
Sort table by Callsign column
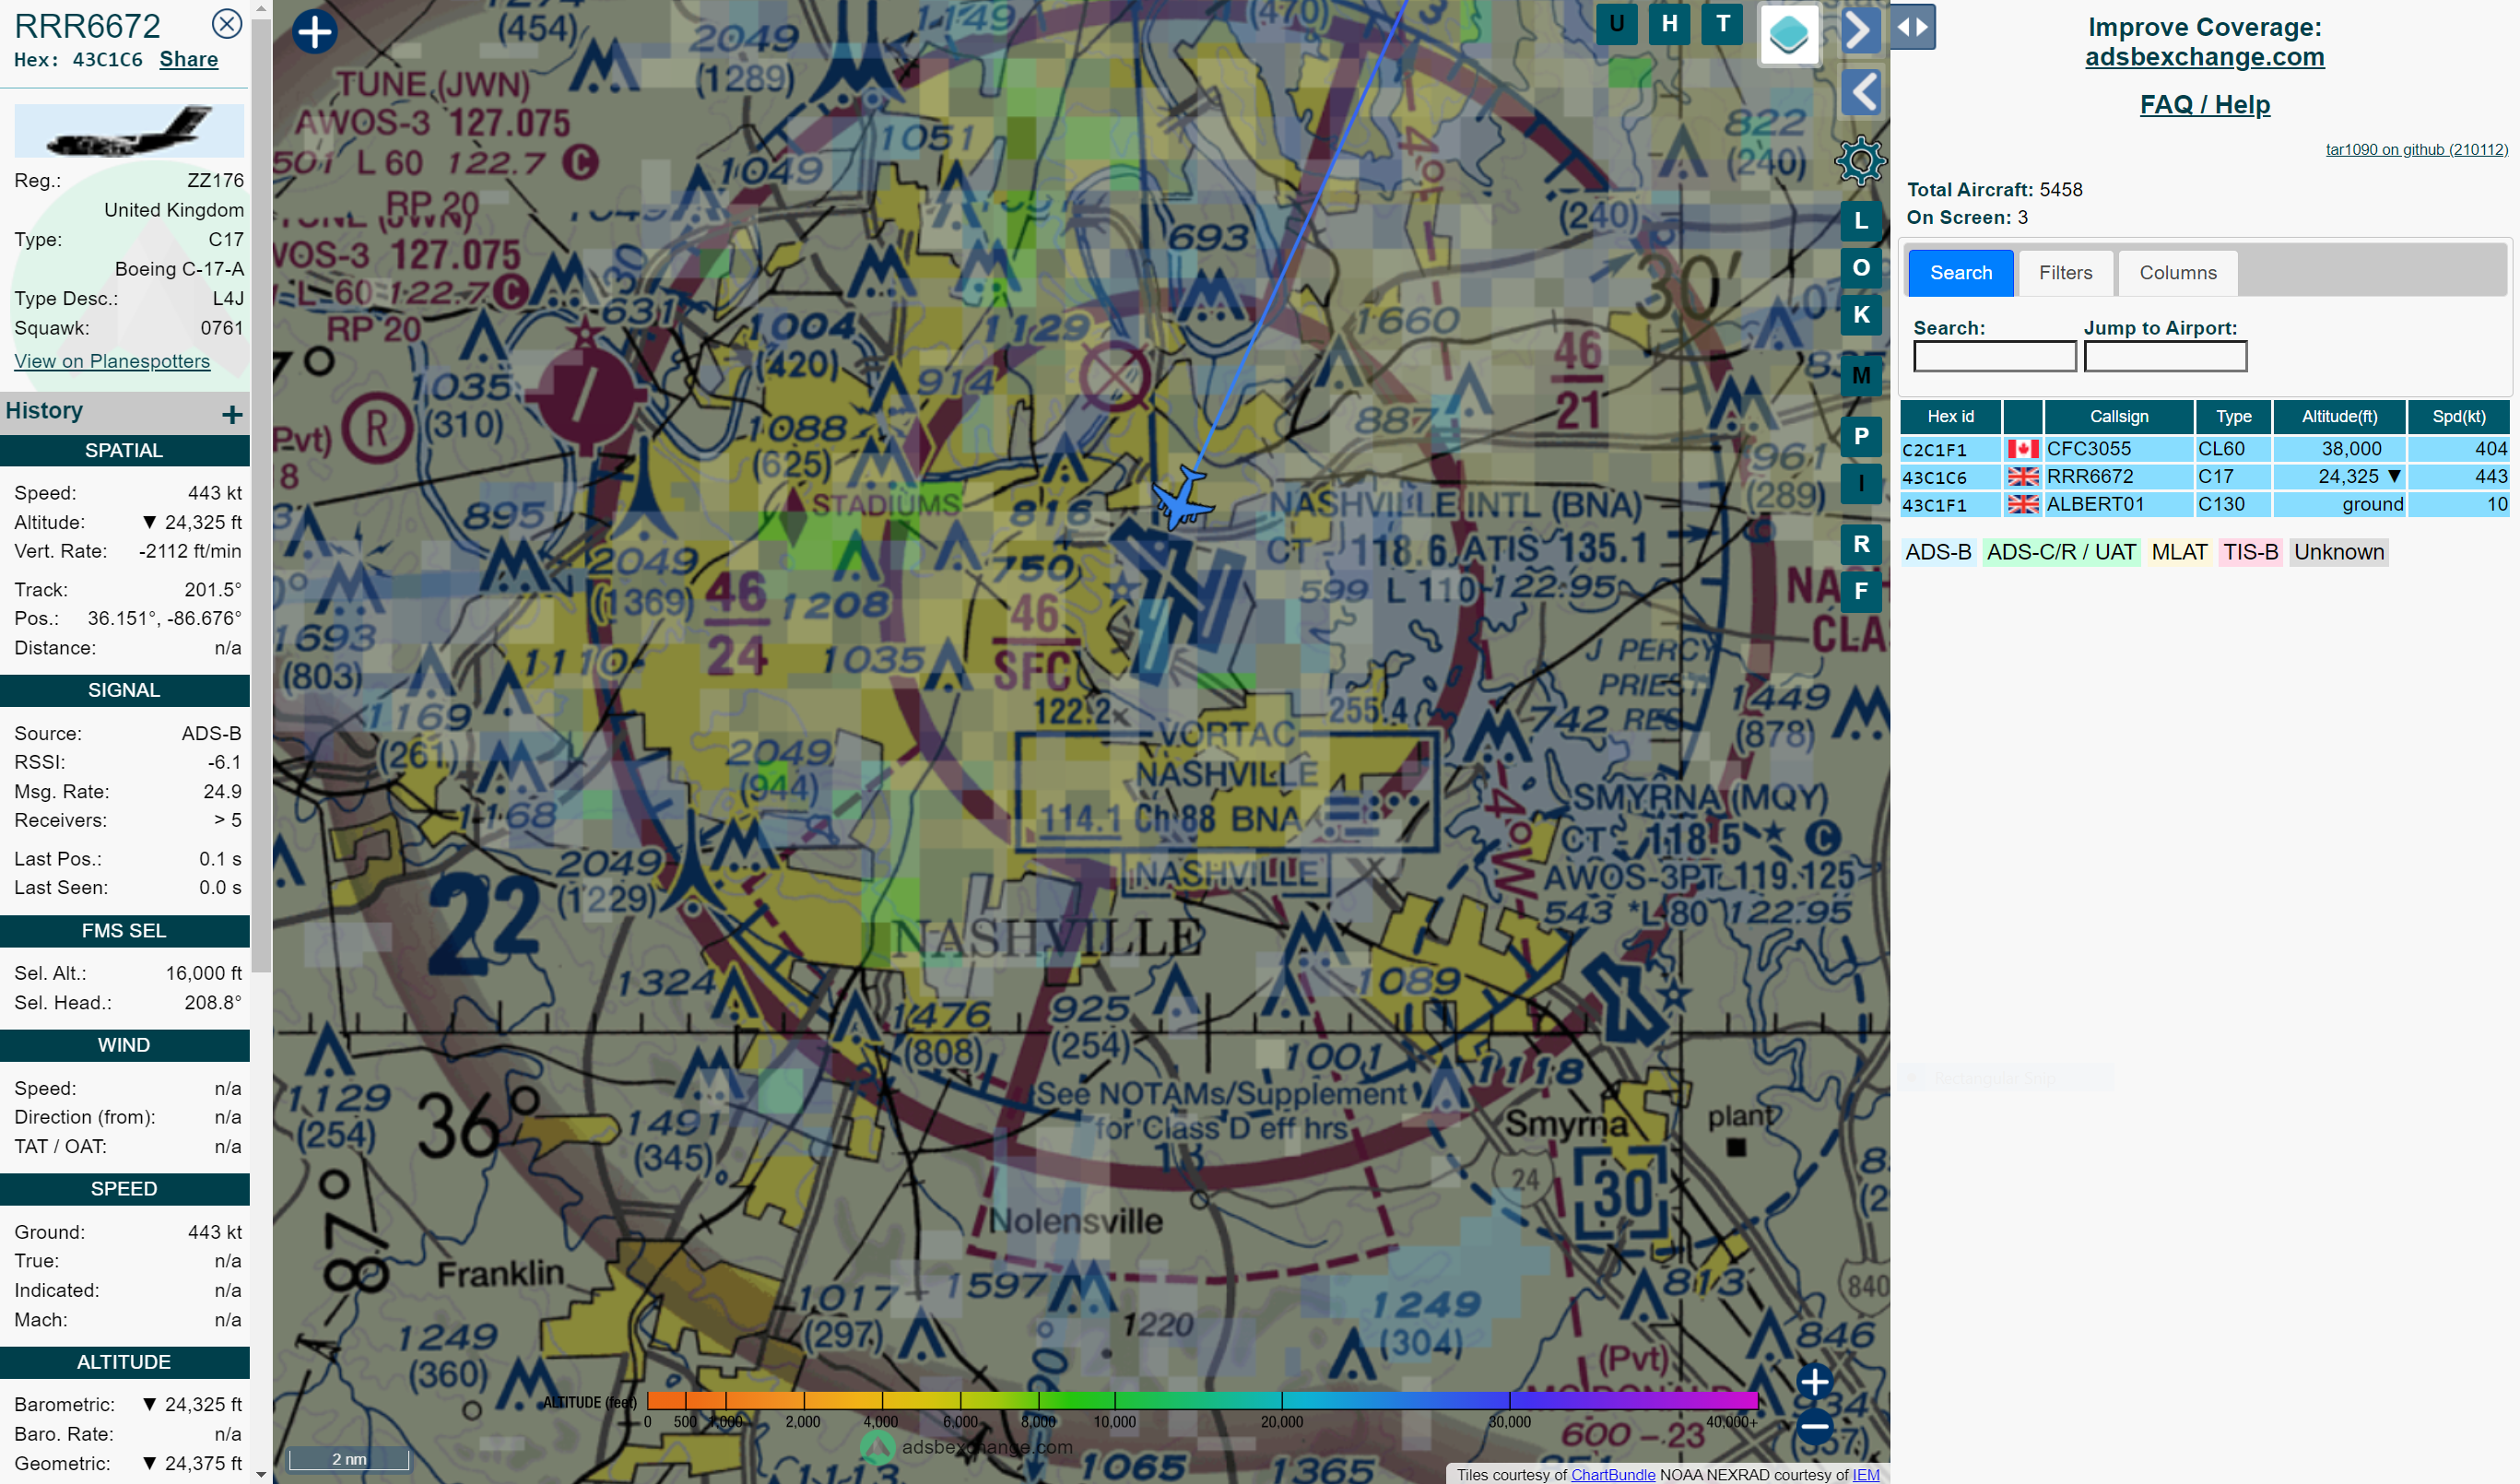click(x=2118, y=417)
